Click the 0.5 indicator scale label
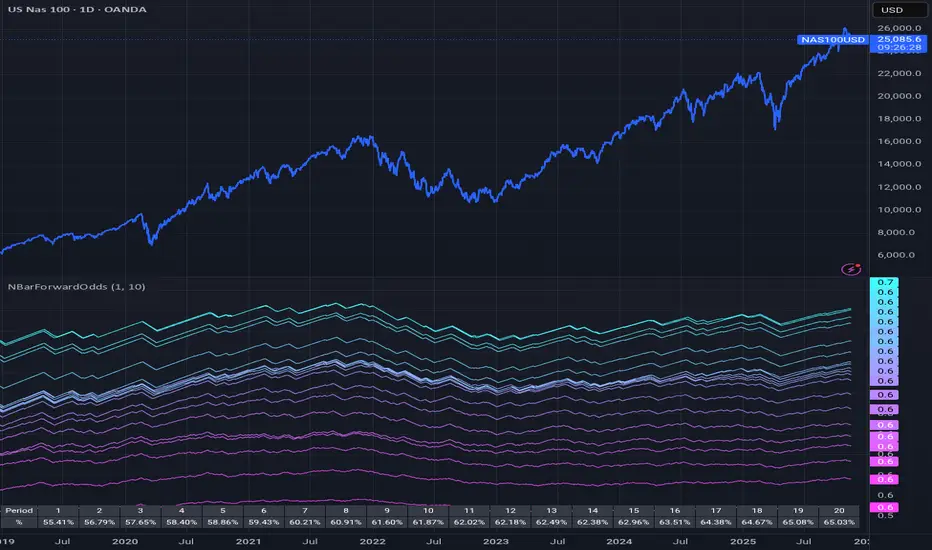 tap(885, 516)
